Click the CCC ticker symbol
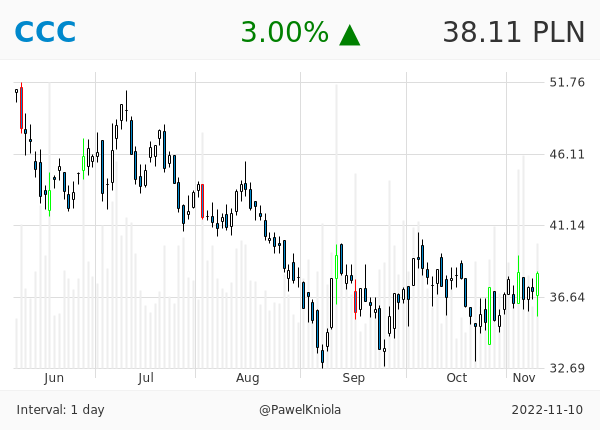 coord(45,32)
